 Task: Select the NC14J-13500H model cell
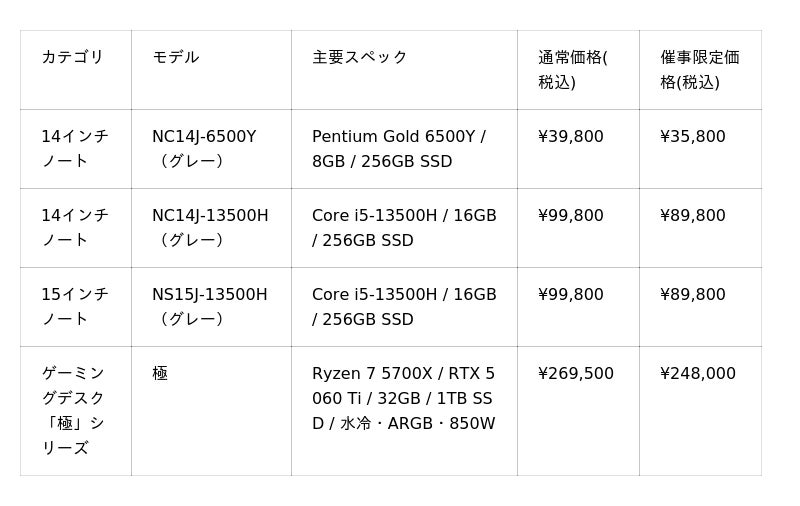210,227
